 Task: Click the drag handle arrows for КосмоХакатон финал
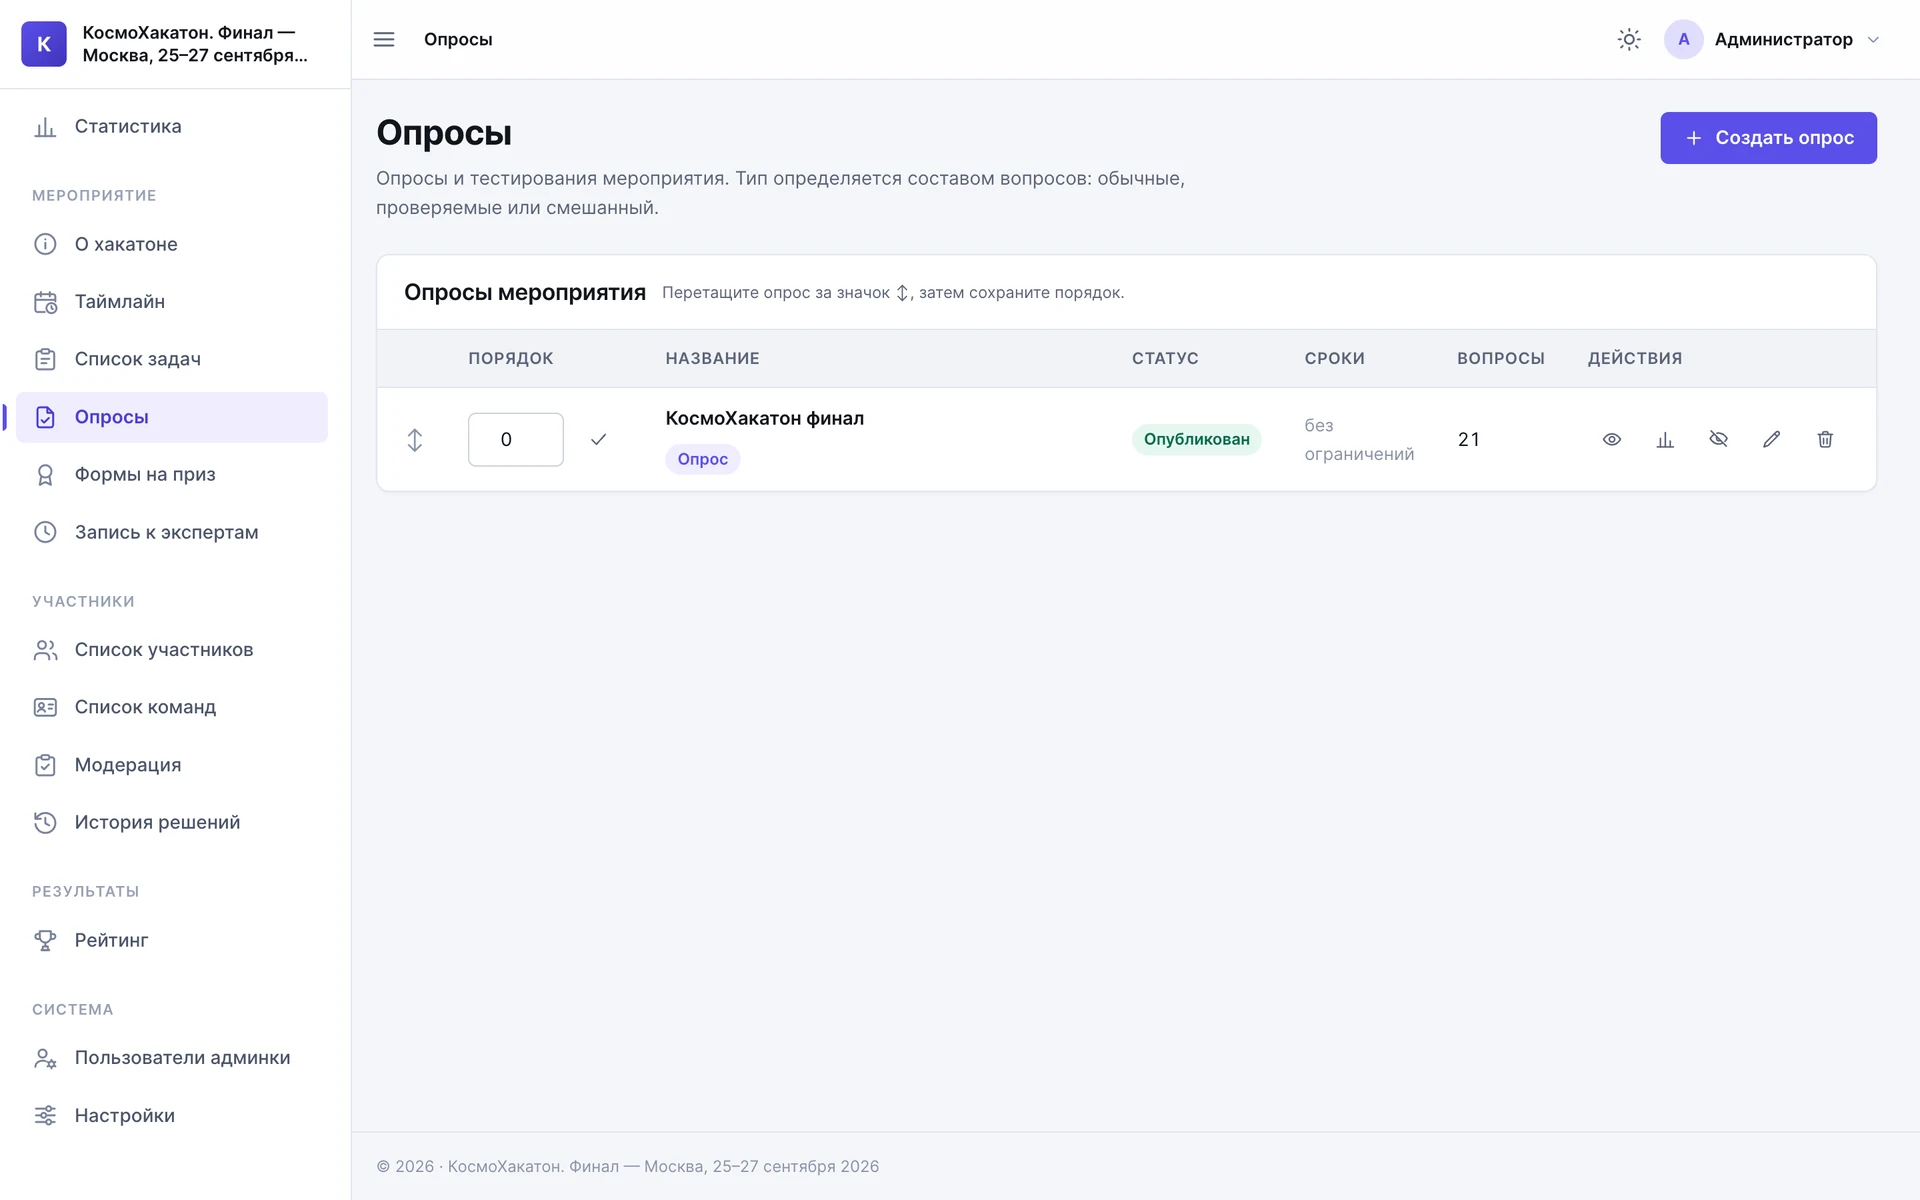[x=415, y=440]
